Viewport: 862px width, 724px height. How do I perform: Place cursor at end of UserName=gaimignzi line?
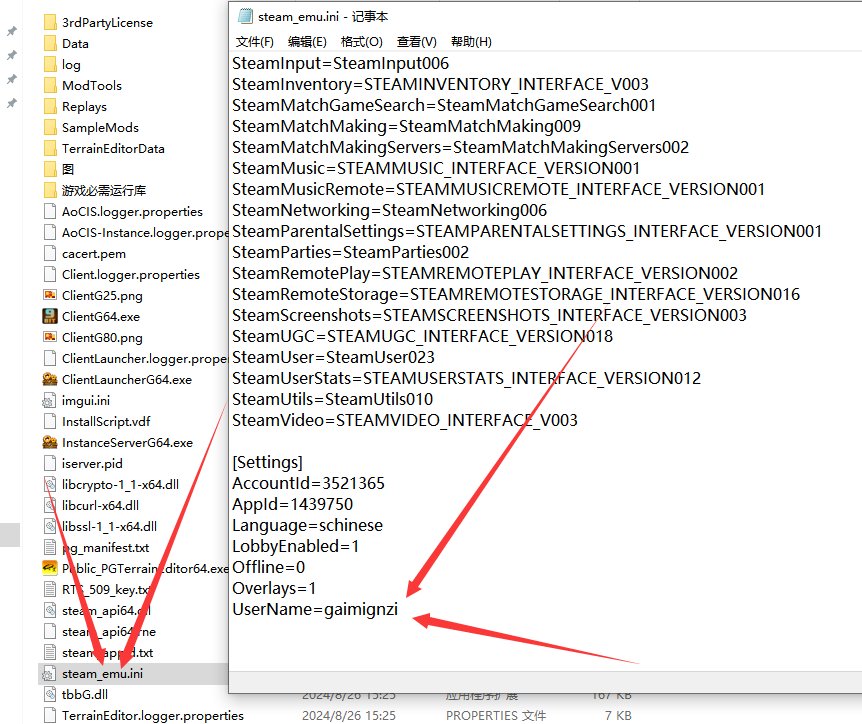pos(398,609)
